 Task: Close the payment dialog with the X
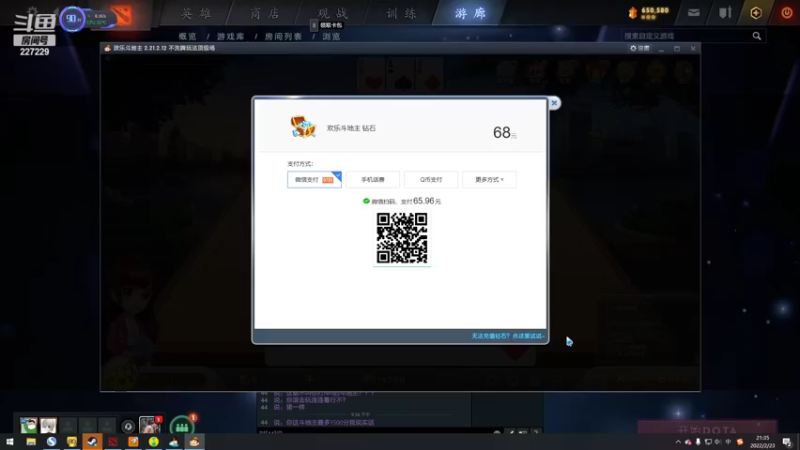tap(554, 103)
